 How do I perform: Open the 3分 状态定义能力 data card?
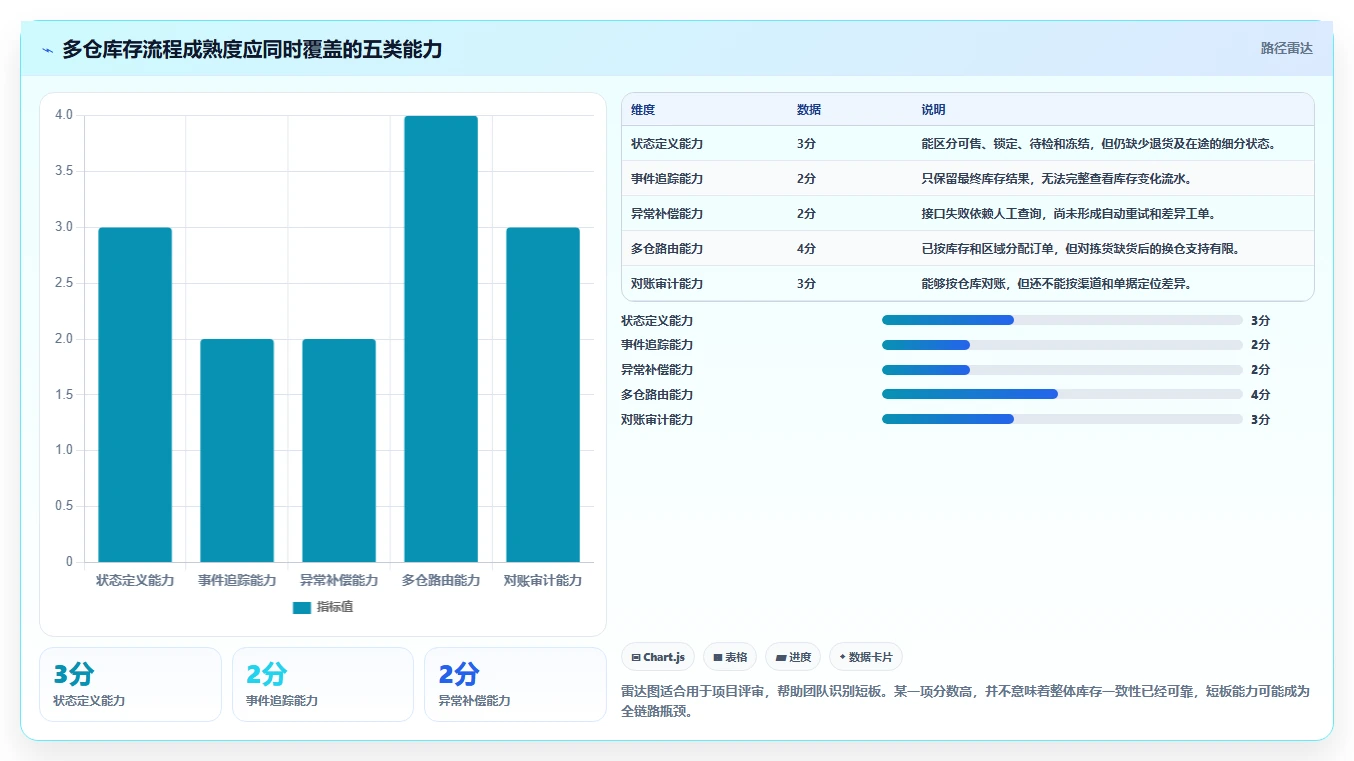click(x=130, y=684)
